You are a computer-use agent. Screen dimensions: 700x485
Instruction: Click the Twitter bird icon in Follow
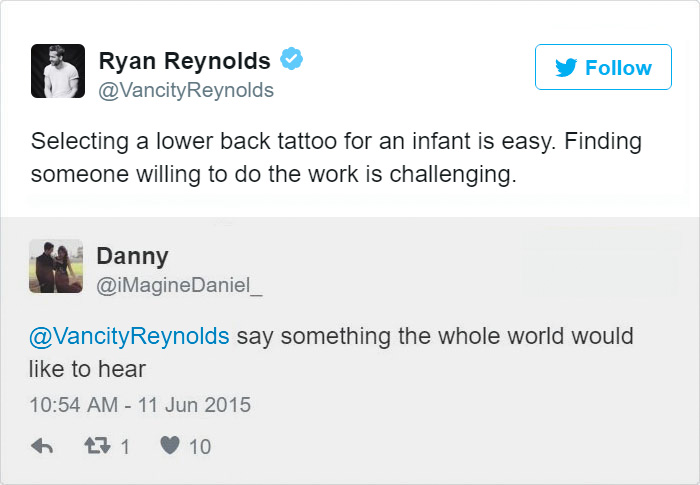565,68
